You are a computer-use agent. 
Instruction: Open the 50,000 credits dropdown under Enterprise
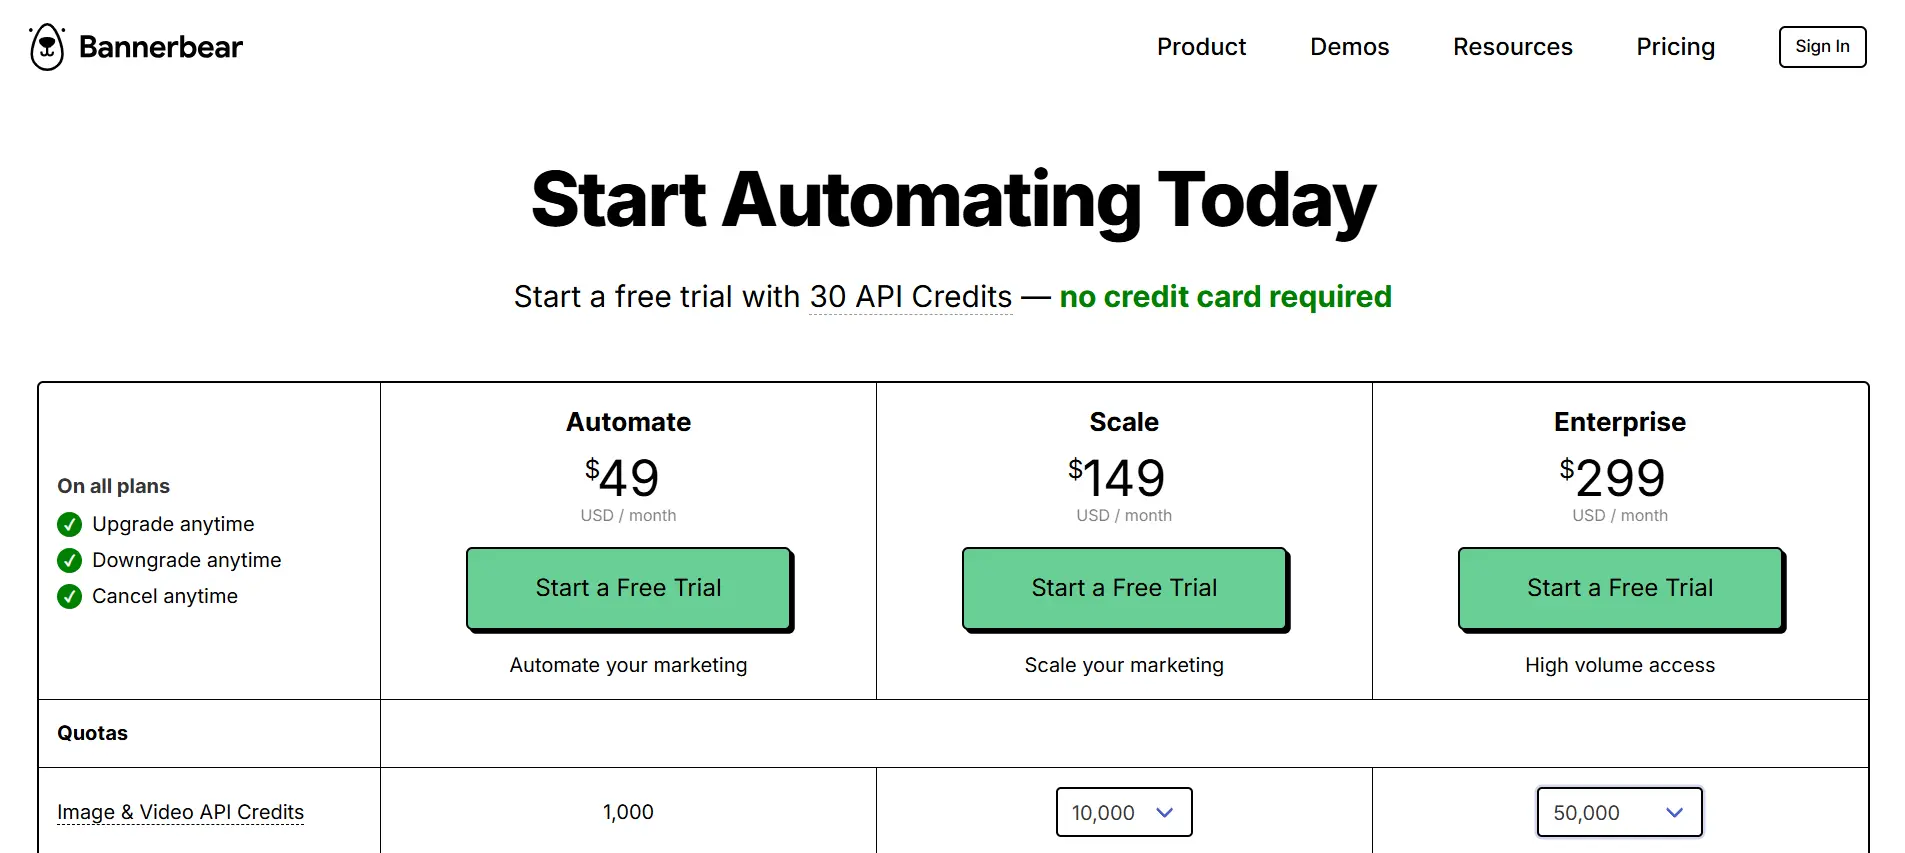click(x=1619, y=812)
